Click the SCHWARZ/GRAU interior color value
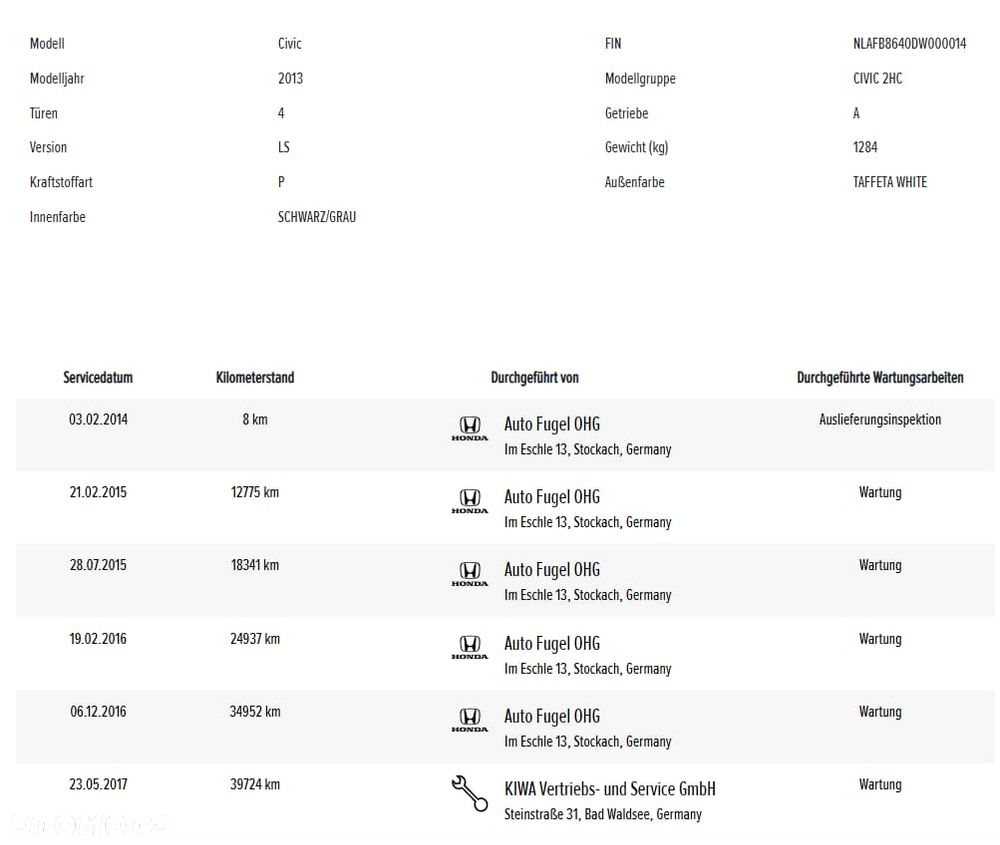This screenshot has height=845, width=1000. 317,217
